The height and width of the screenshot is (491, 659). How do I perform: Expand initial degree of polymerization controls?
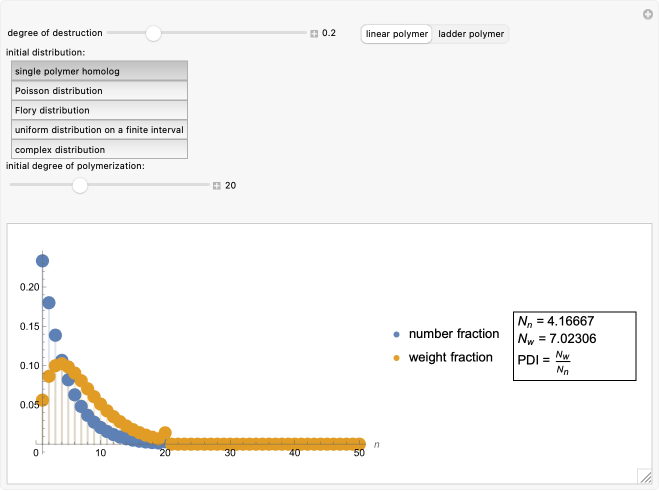pyautogui.click(x=216, y=185)
